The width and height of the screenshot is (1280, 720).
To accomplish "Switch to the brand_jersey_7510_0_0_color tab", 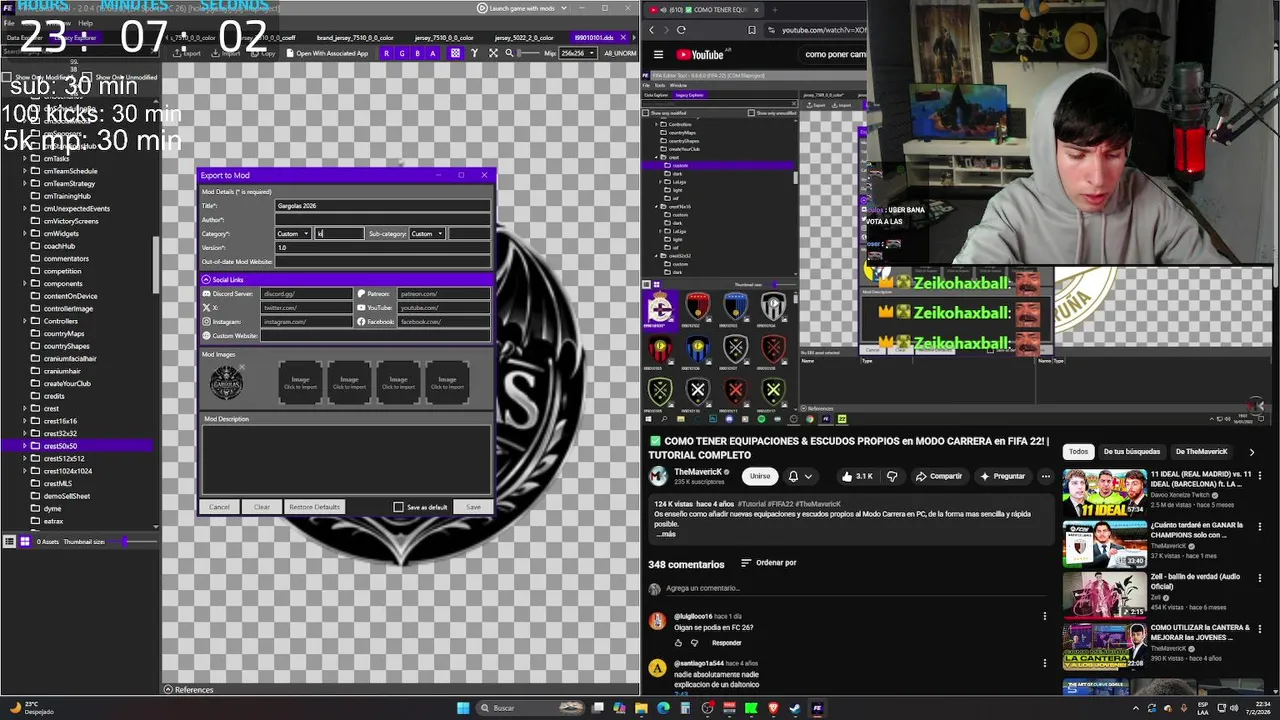I will (x=355, y=38).
